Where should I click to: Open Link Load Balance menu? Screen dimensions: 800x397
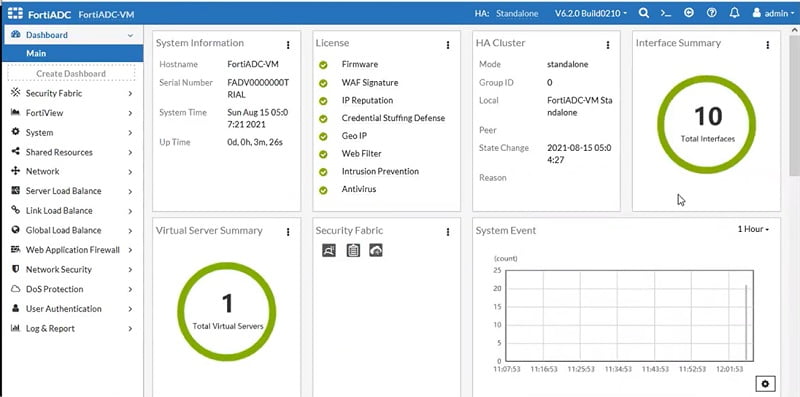pyautogui.click(x=71, y=211)
